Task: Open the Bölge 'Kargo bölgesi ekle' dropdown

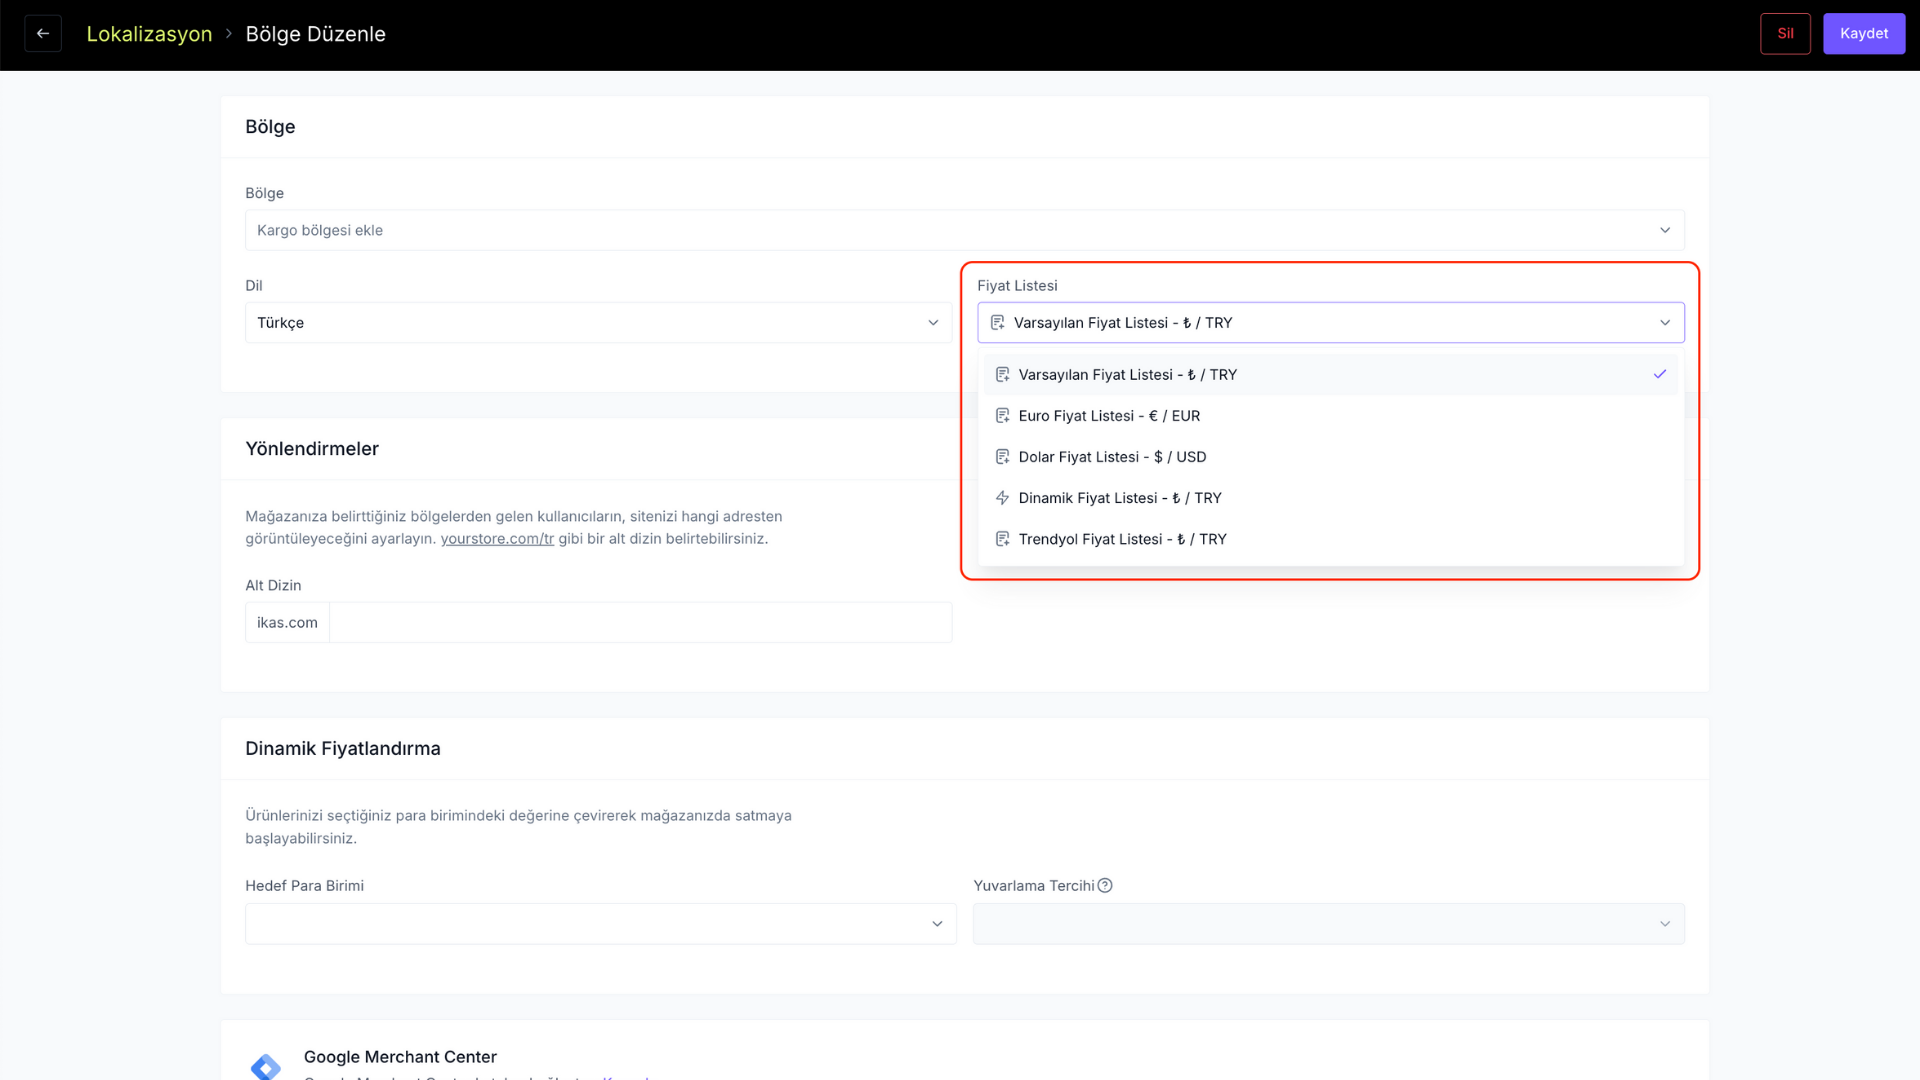Action: (x=964, y=230)
